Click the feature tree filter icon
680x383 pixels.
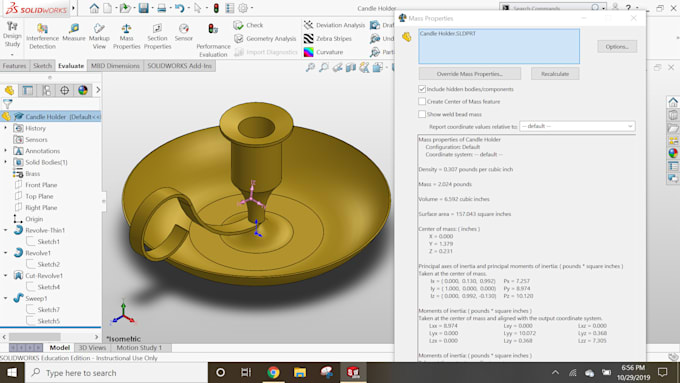[7, 104]
